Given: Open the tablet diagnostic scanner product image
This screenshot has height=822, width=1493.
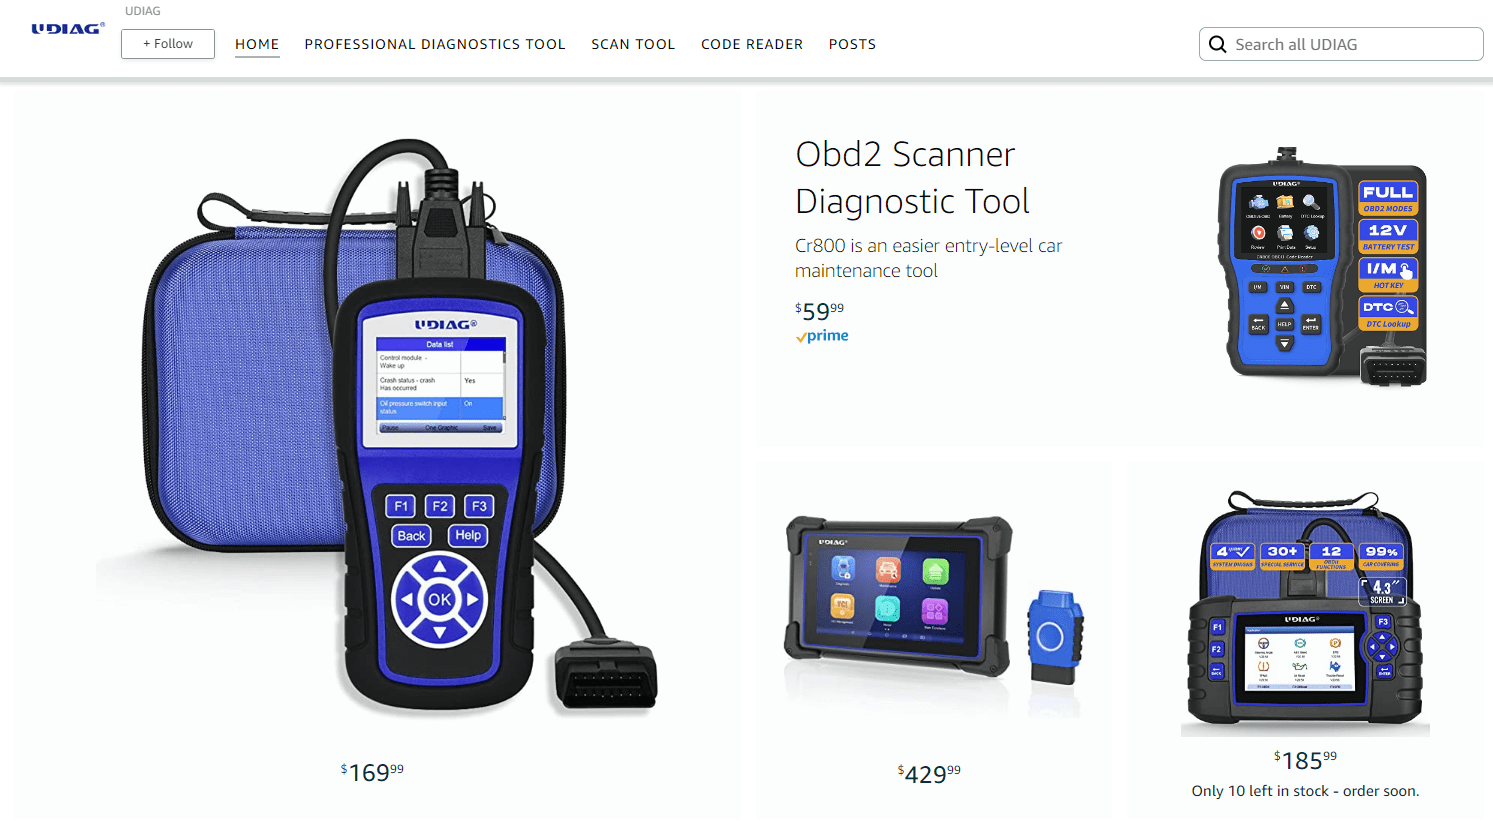Looking at the screenshot, I should 898,596.
